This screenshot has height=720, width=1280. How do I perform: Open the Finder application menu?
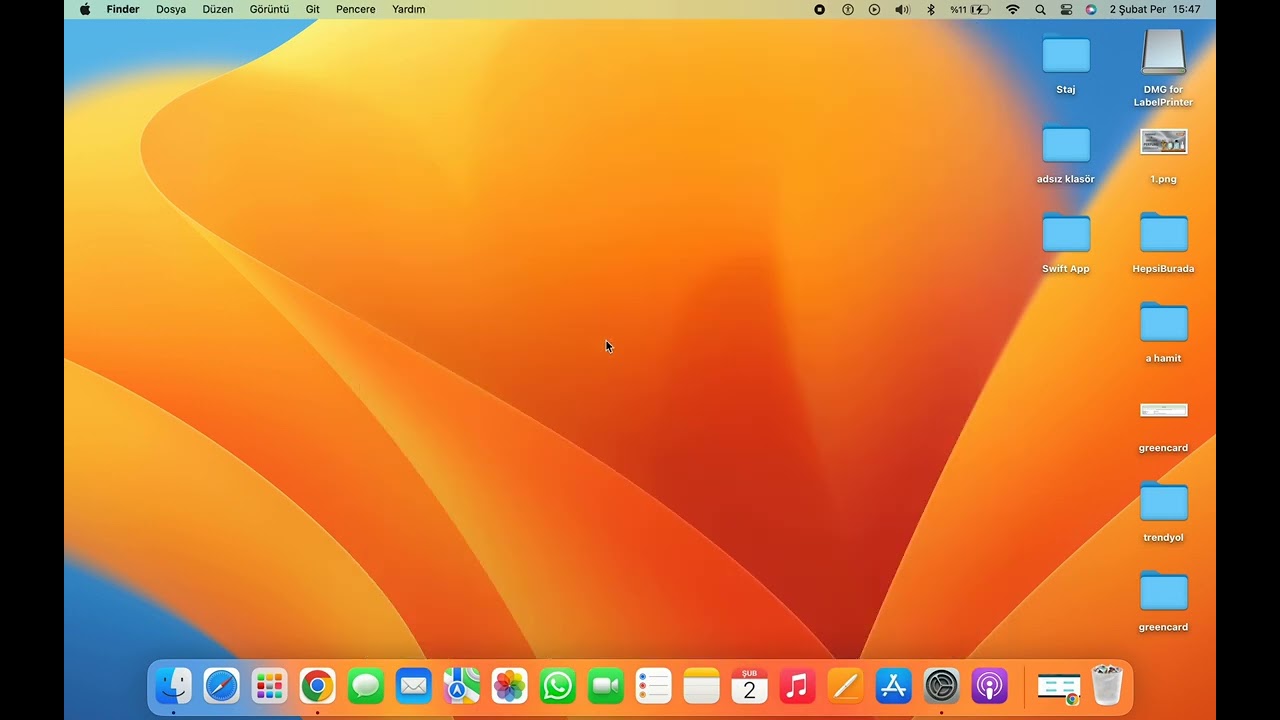pos(123,9)
